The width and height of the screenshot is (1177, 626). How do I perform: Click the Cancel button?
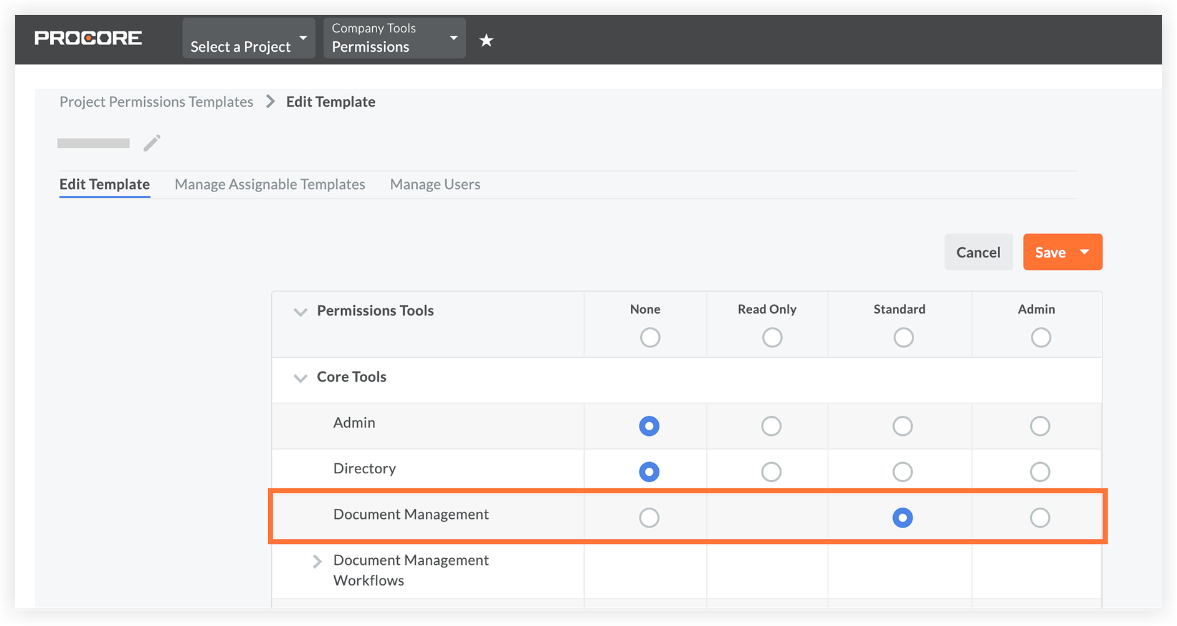(978, 252)
